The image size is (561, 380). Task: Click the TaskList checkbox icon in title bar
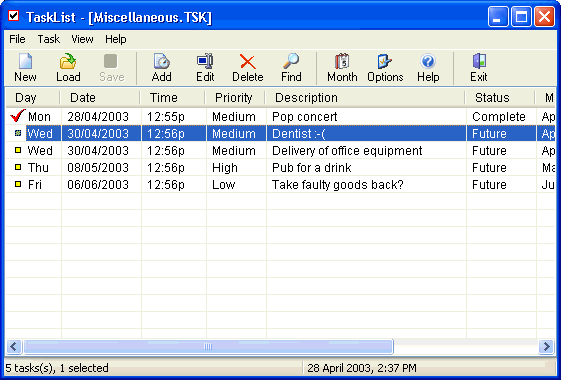coord(14,16)
